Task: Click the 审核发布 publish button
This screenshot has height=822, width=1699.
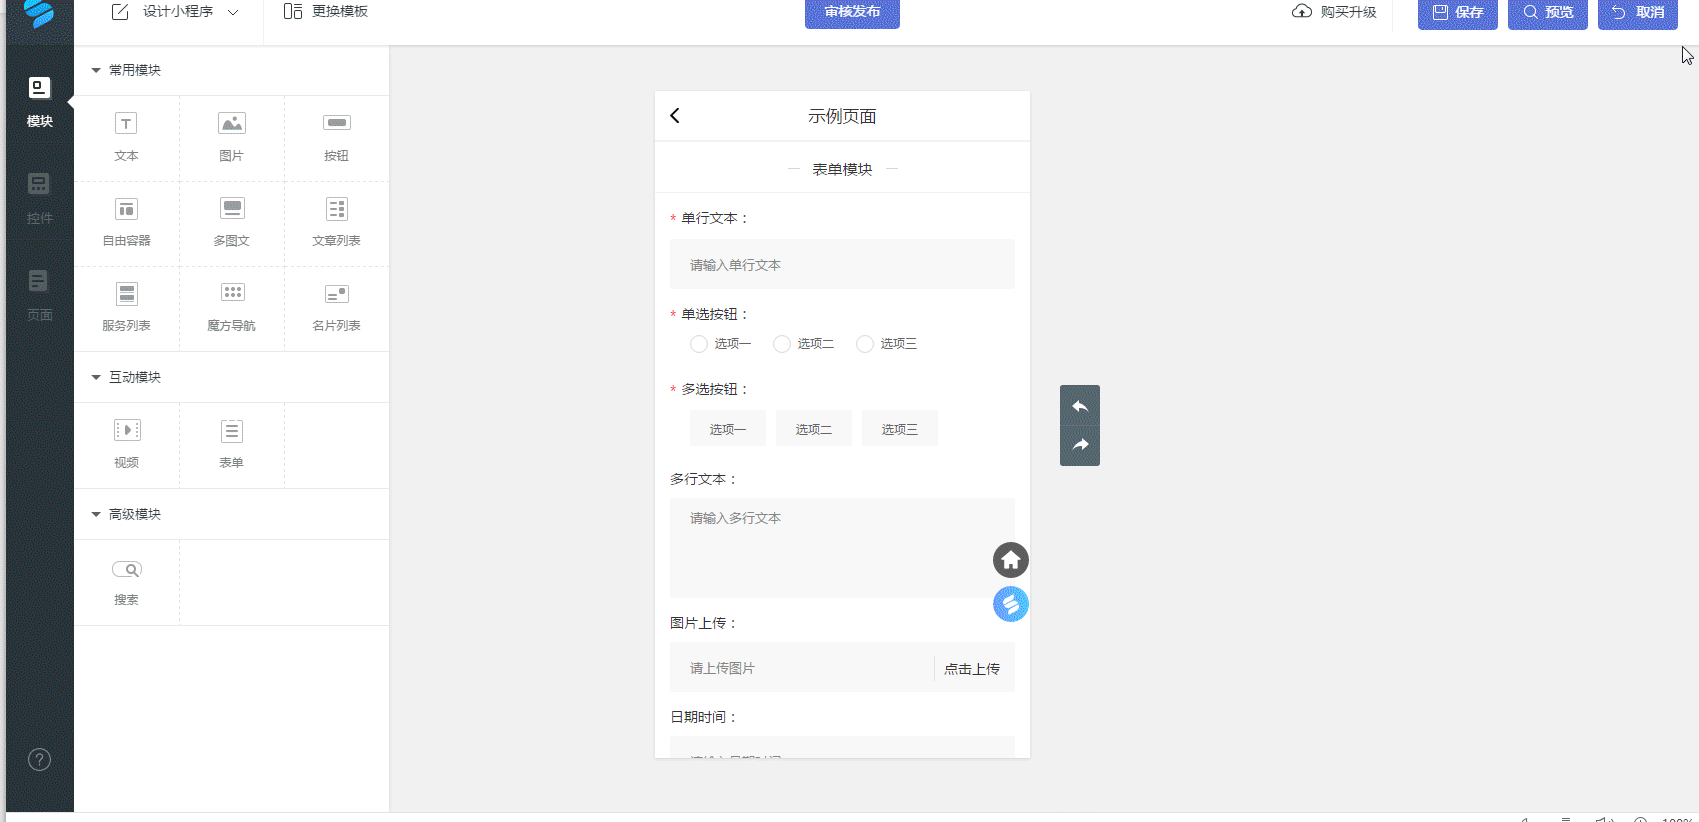Action: (852, 12)
